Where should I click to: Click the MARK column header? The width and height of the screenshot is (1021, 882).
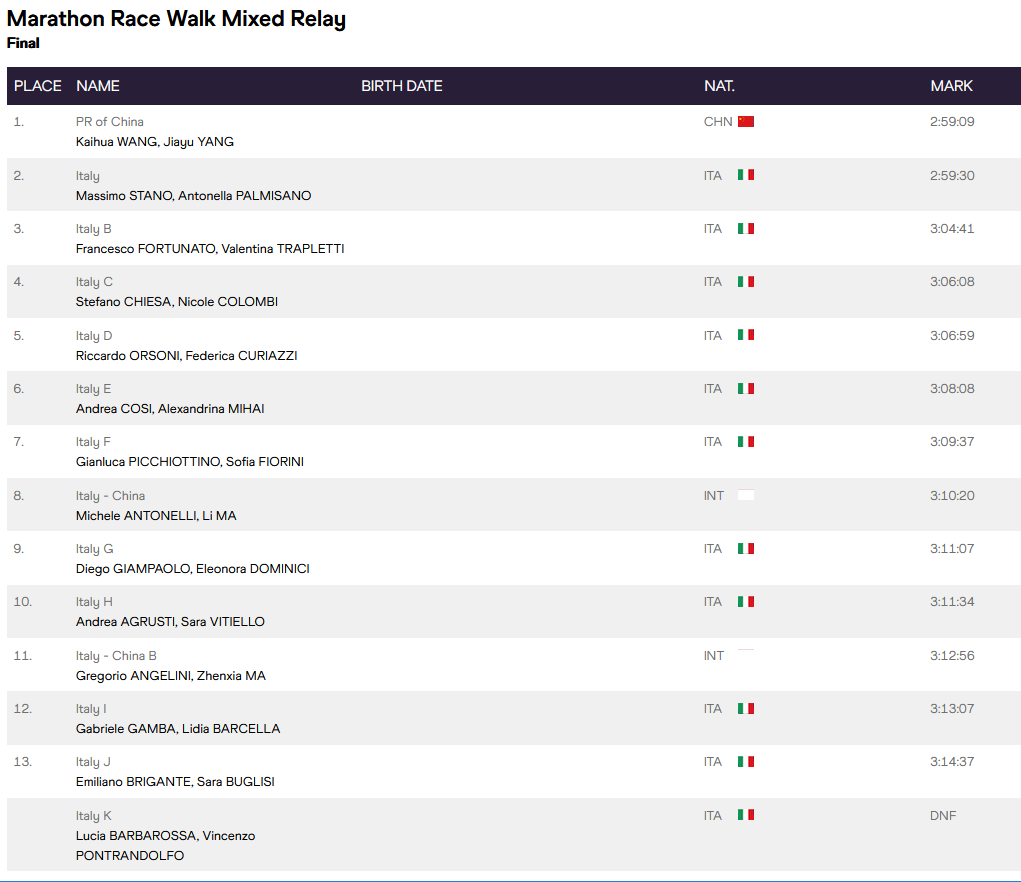tap(951, 86)
